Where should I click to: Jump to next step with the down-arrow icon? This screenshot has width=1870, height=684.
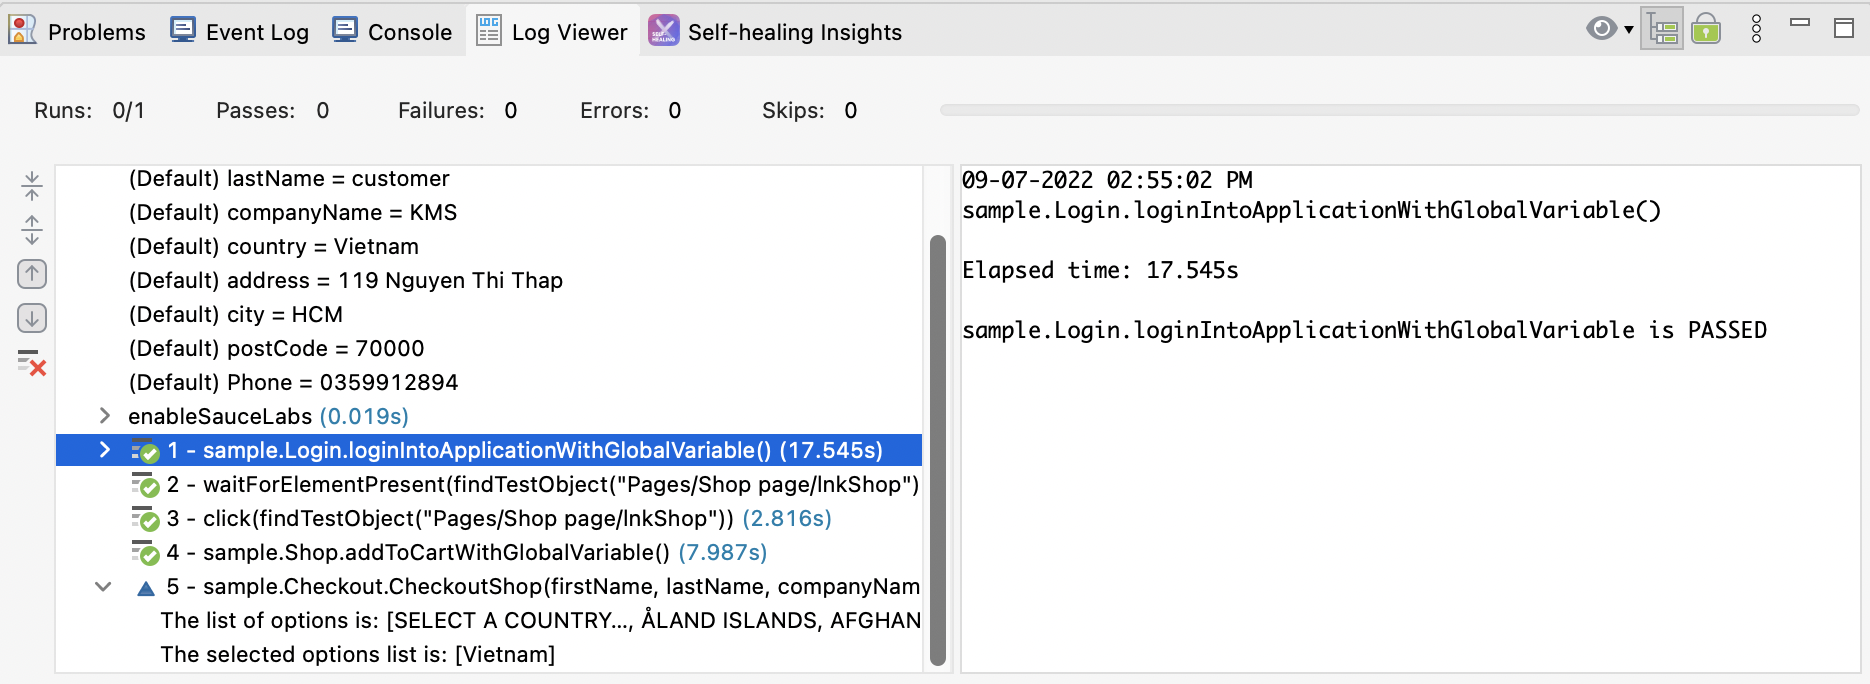tap(32, 319)
